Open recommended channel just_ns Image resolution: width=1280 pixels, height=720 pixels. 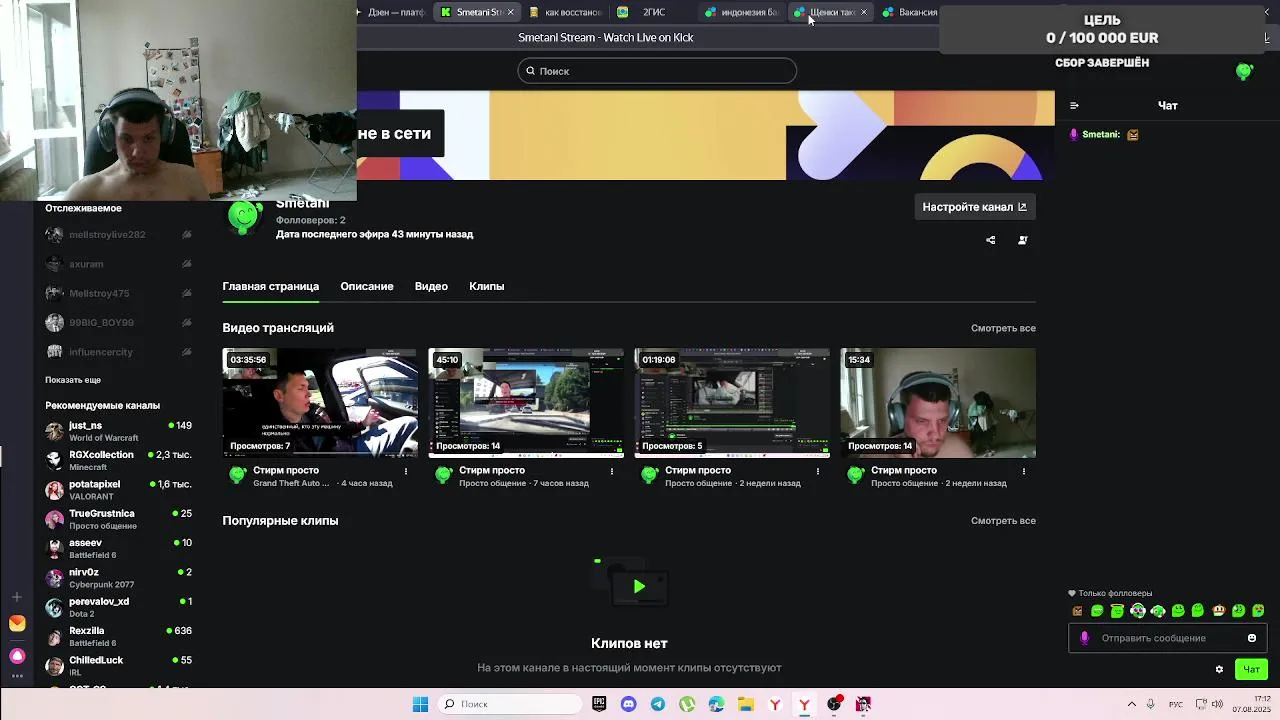118,431
